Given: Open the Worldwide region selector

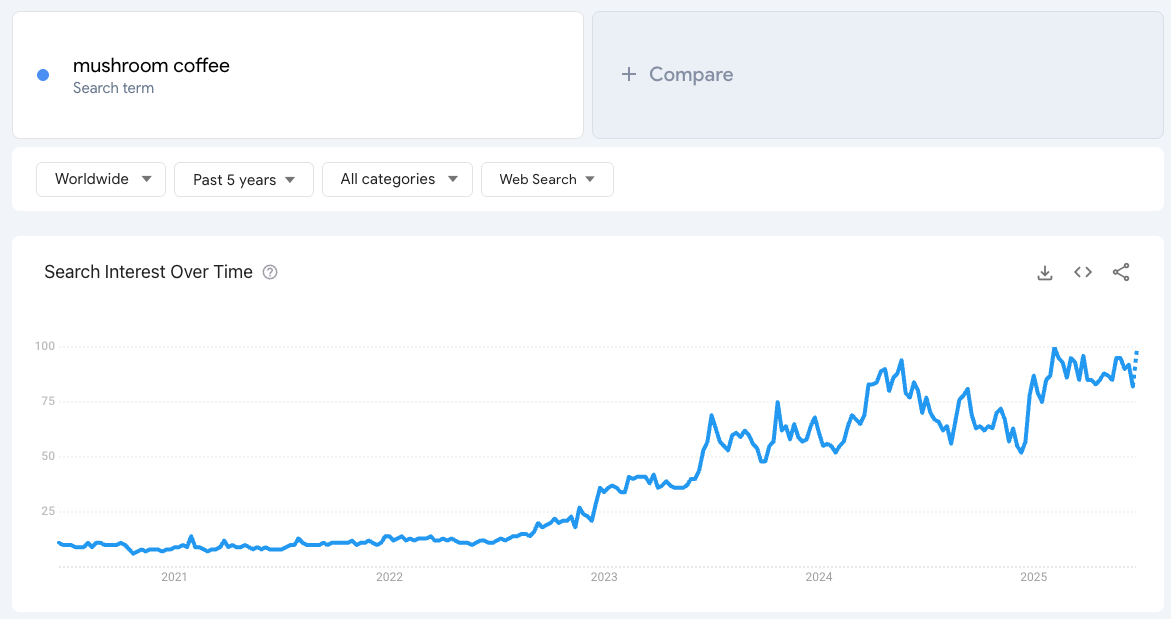Looking at the screenshot, I should pyautogui.click(x=100, y=179).
